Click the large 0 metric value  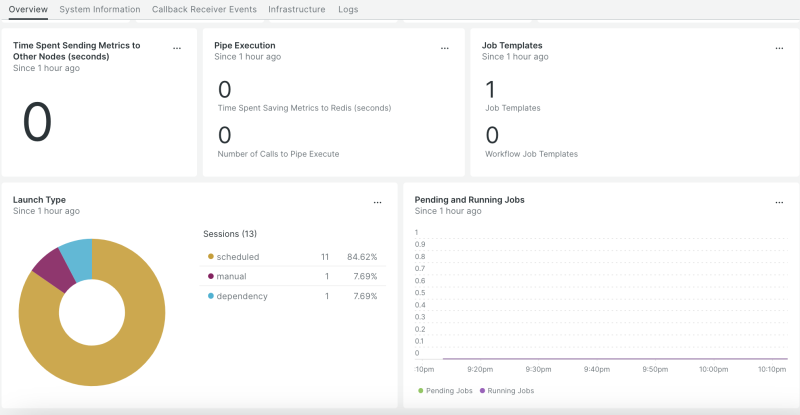click(x=37, y=122)
